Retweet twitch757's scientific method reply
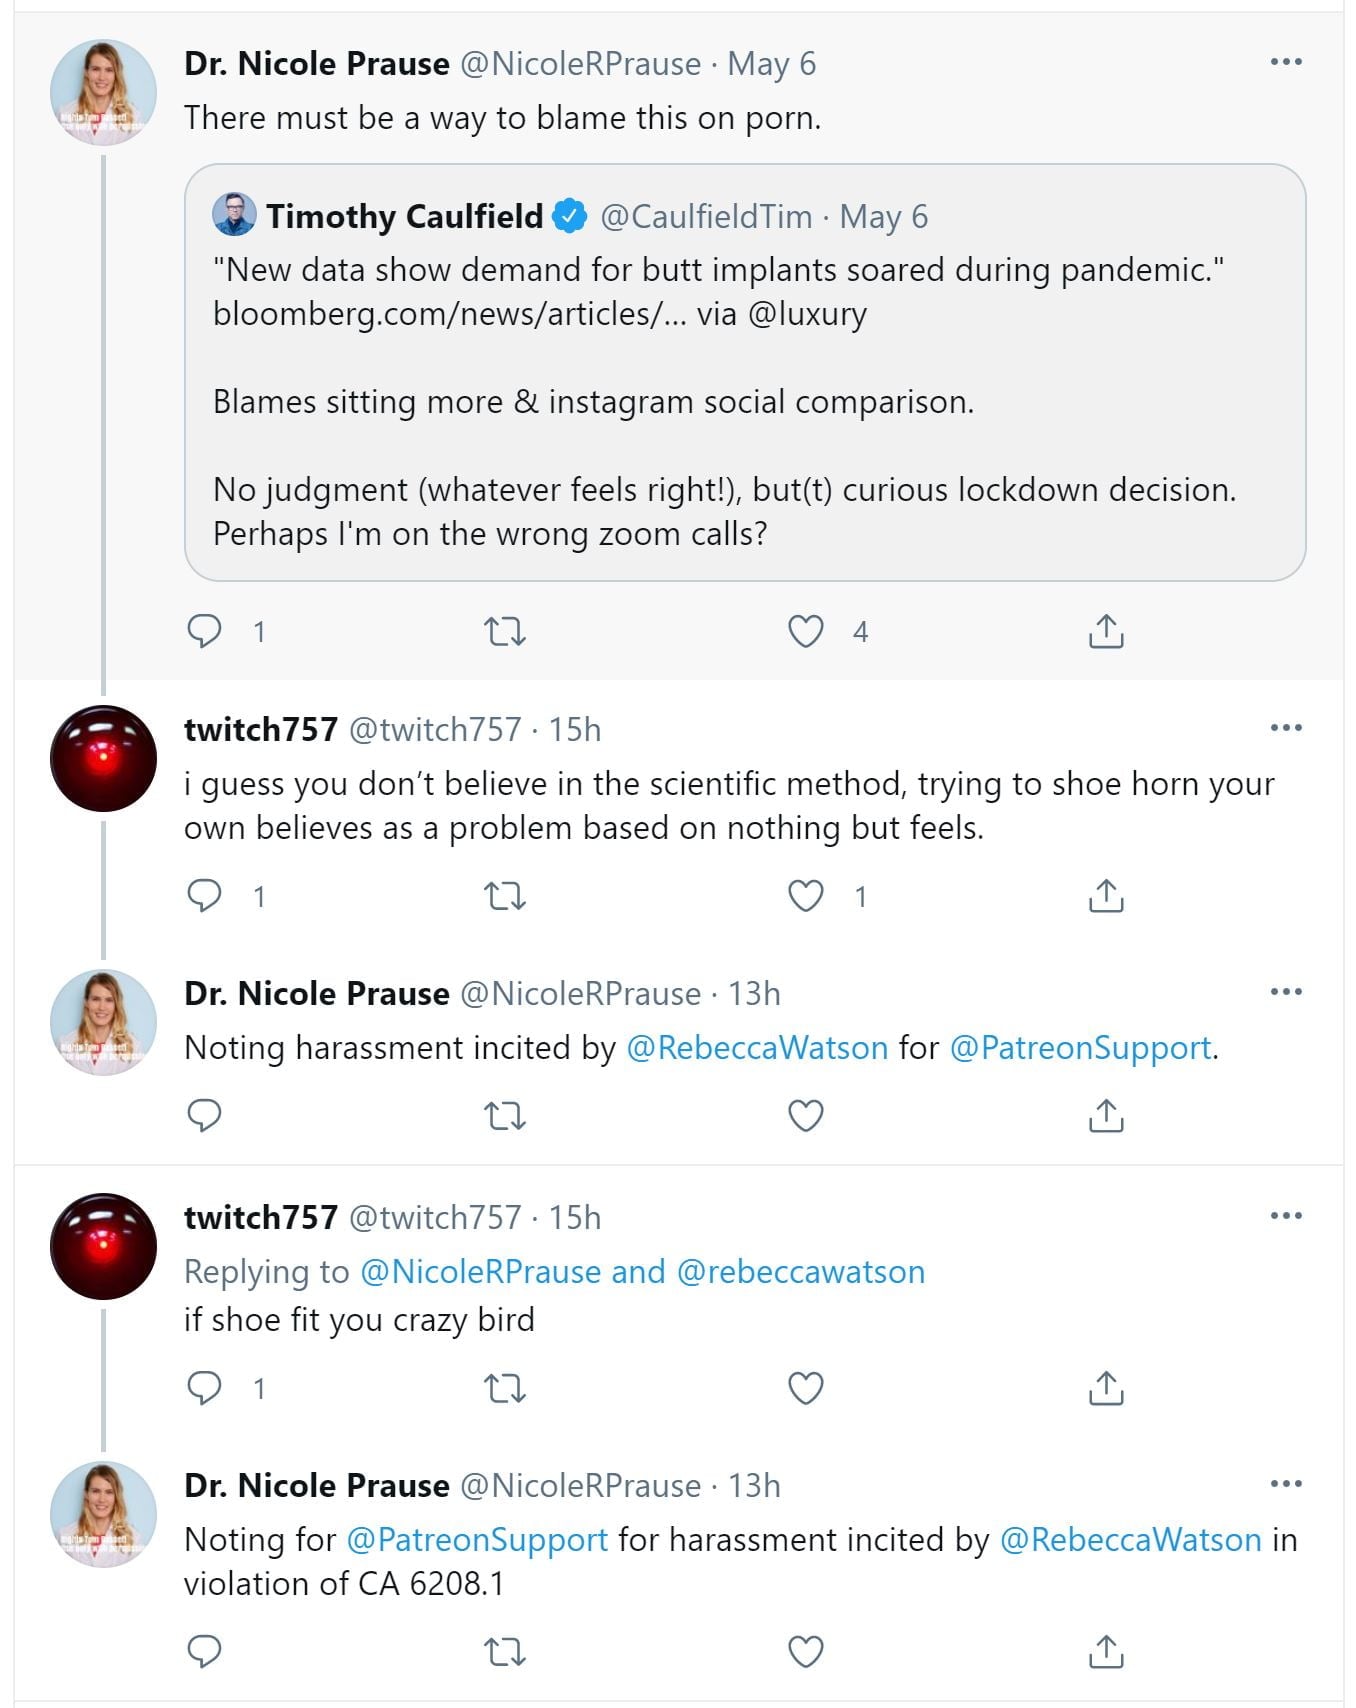This screenshot has width=1356, height=1708. 504,896
